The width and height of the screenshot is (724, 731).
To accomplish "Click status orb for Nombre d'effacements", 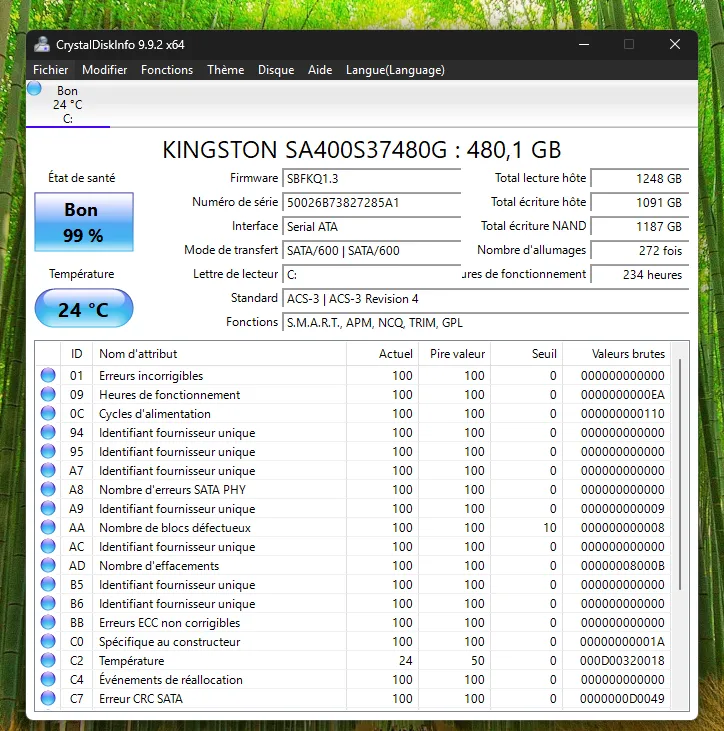I will click(48, 565).
